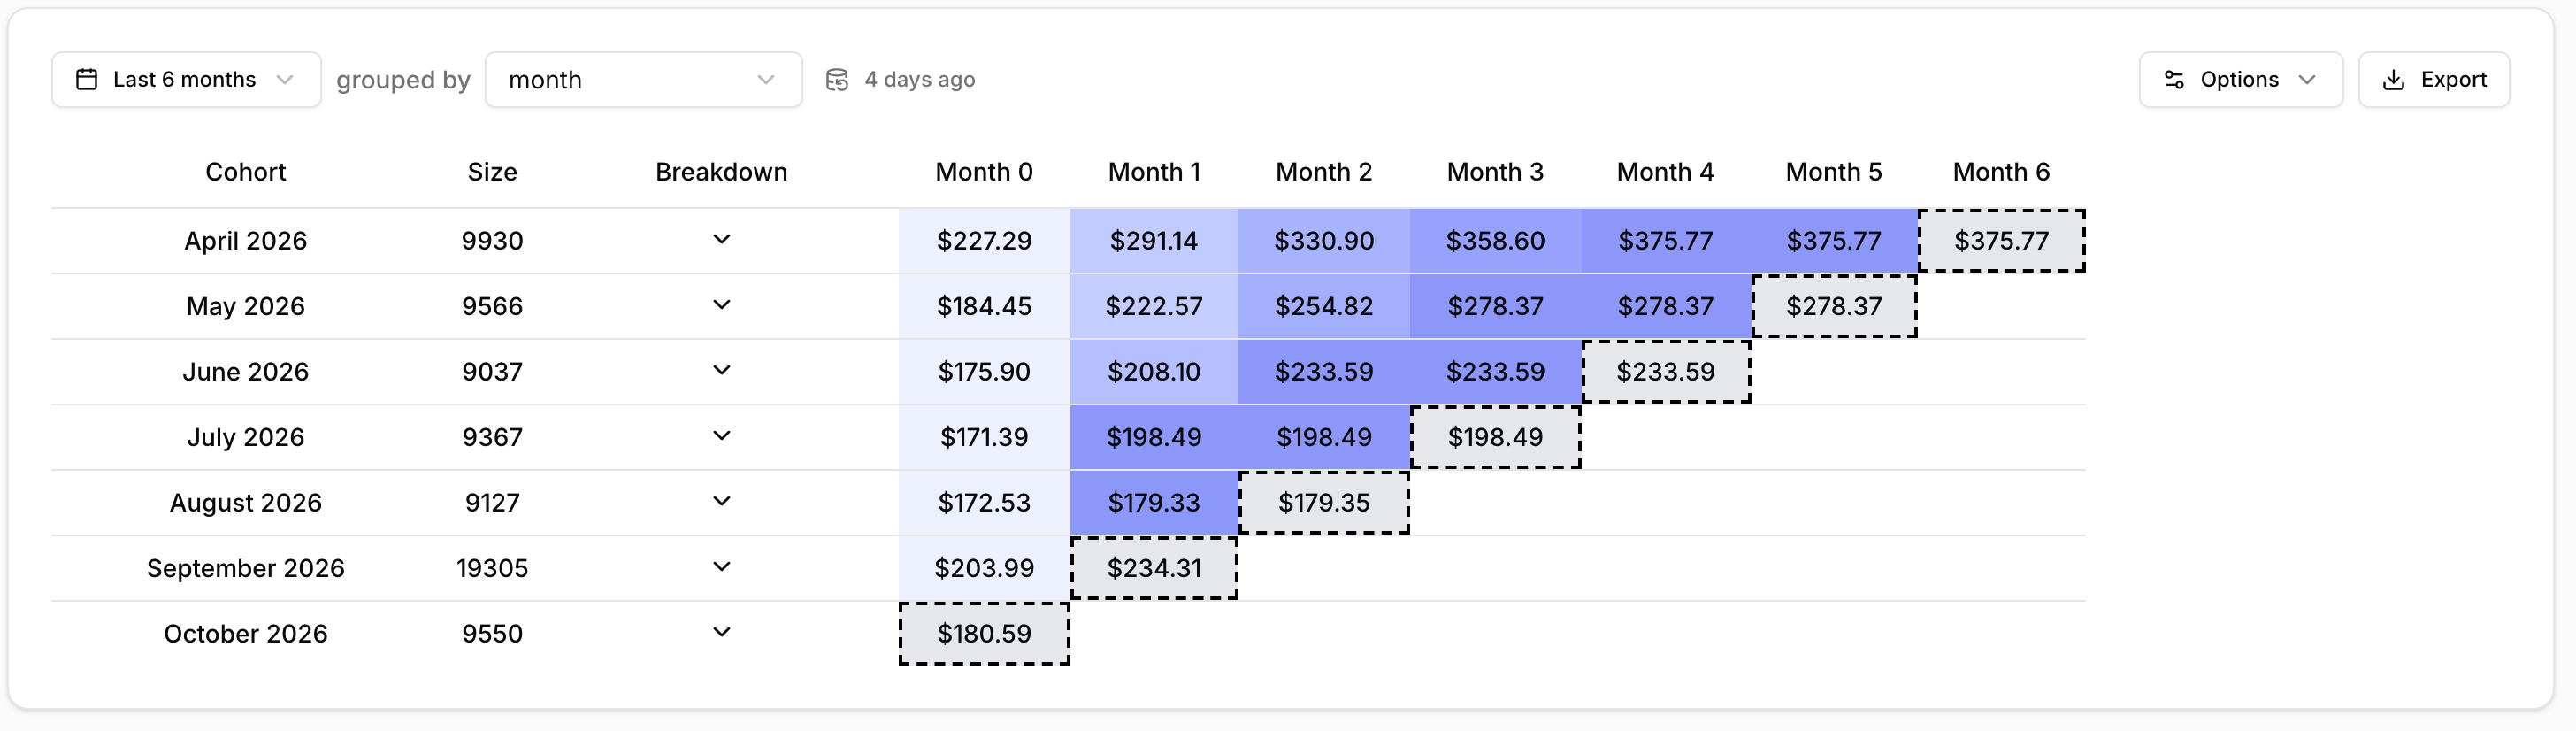Click the $203.99 cell
Screen dimensions: 2576x731
984,568
